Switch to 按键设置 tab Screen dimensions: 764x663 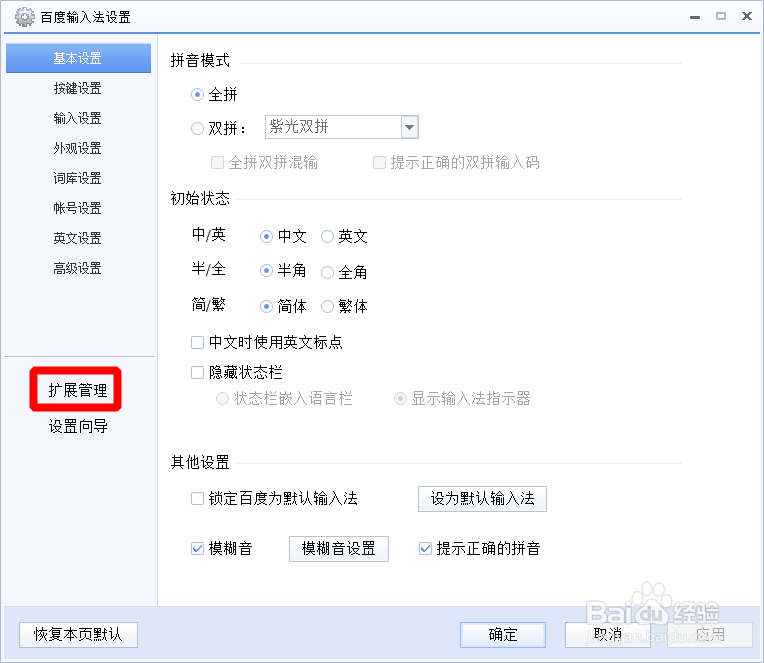77,88
